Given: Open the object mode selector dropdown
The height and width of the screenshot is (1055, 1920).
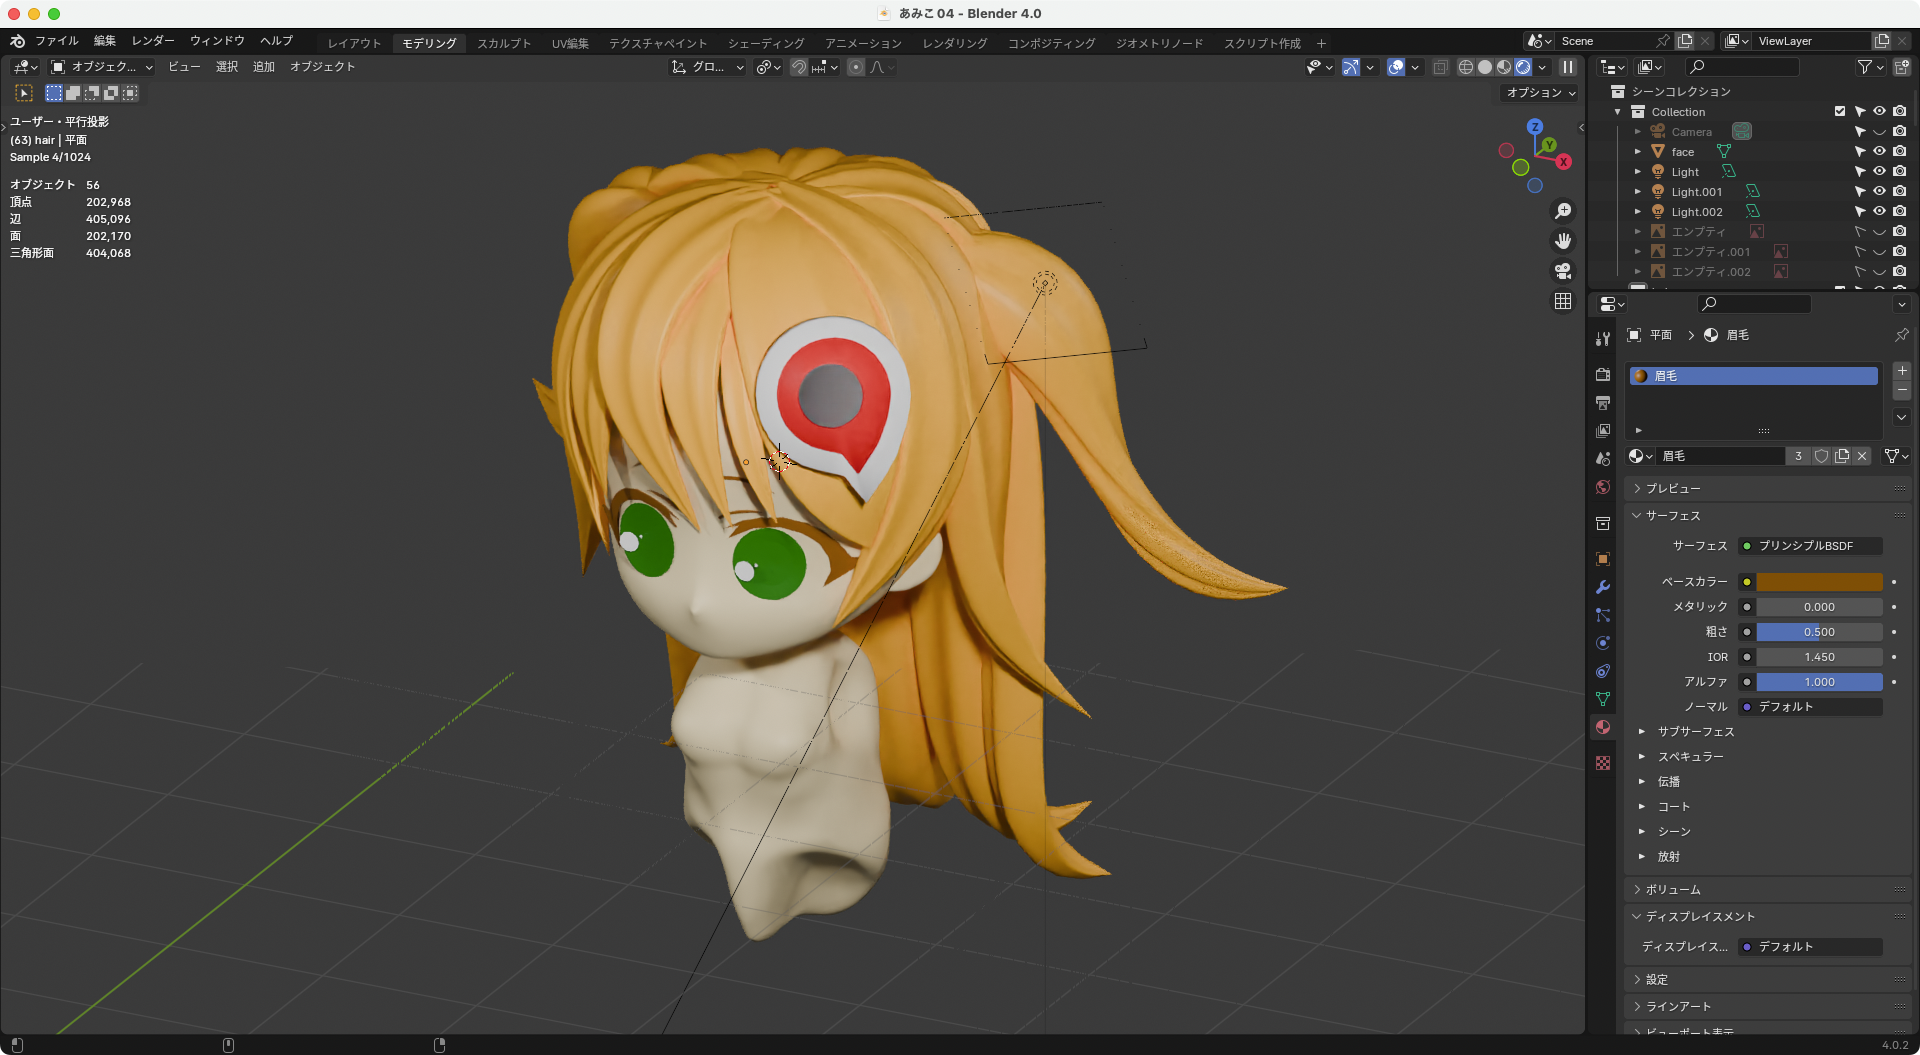Looking at the screenshot, I should 102,67.
